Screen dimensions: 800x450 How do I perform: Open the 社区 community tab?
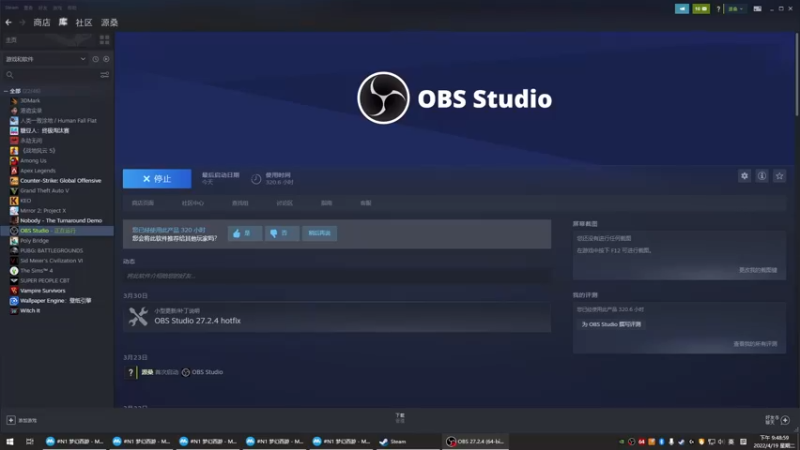(84, 22)
